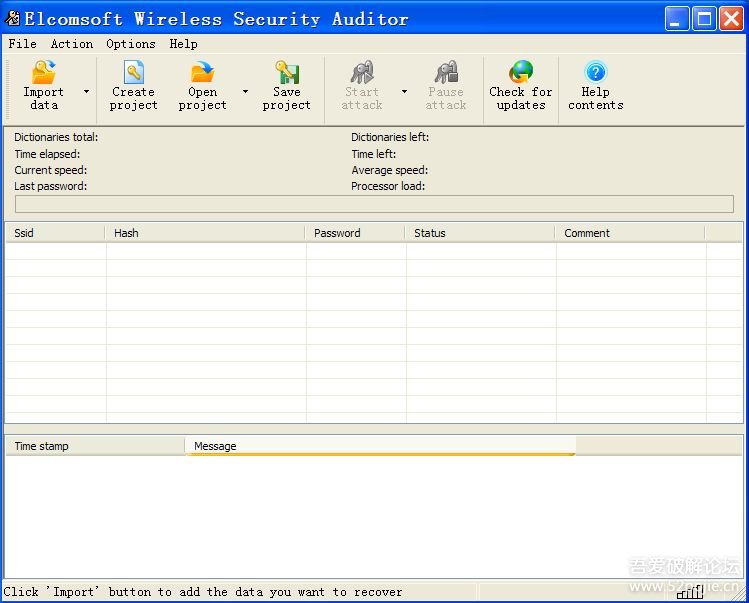Open the Options menu

click(131, 44)
